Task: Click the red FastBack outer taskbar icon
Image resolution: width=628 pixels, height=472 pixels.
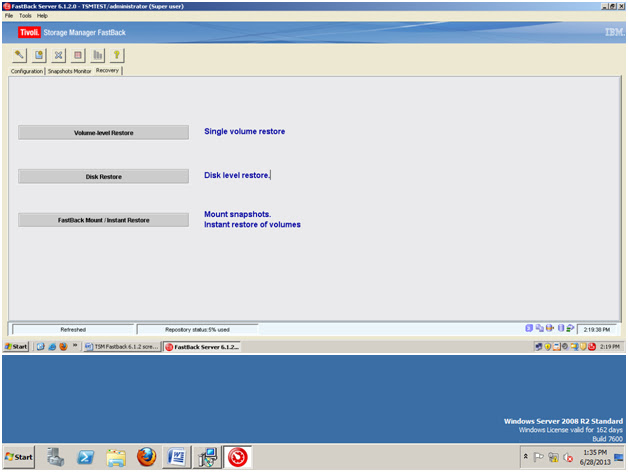Action: 238,457
